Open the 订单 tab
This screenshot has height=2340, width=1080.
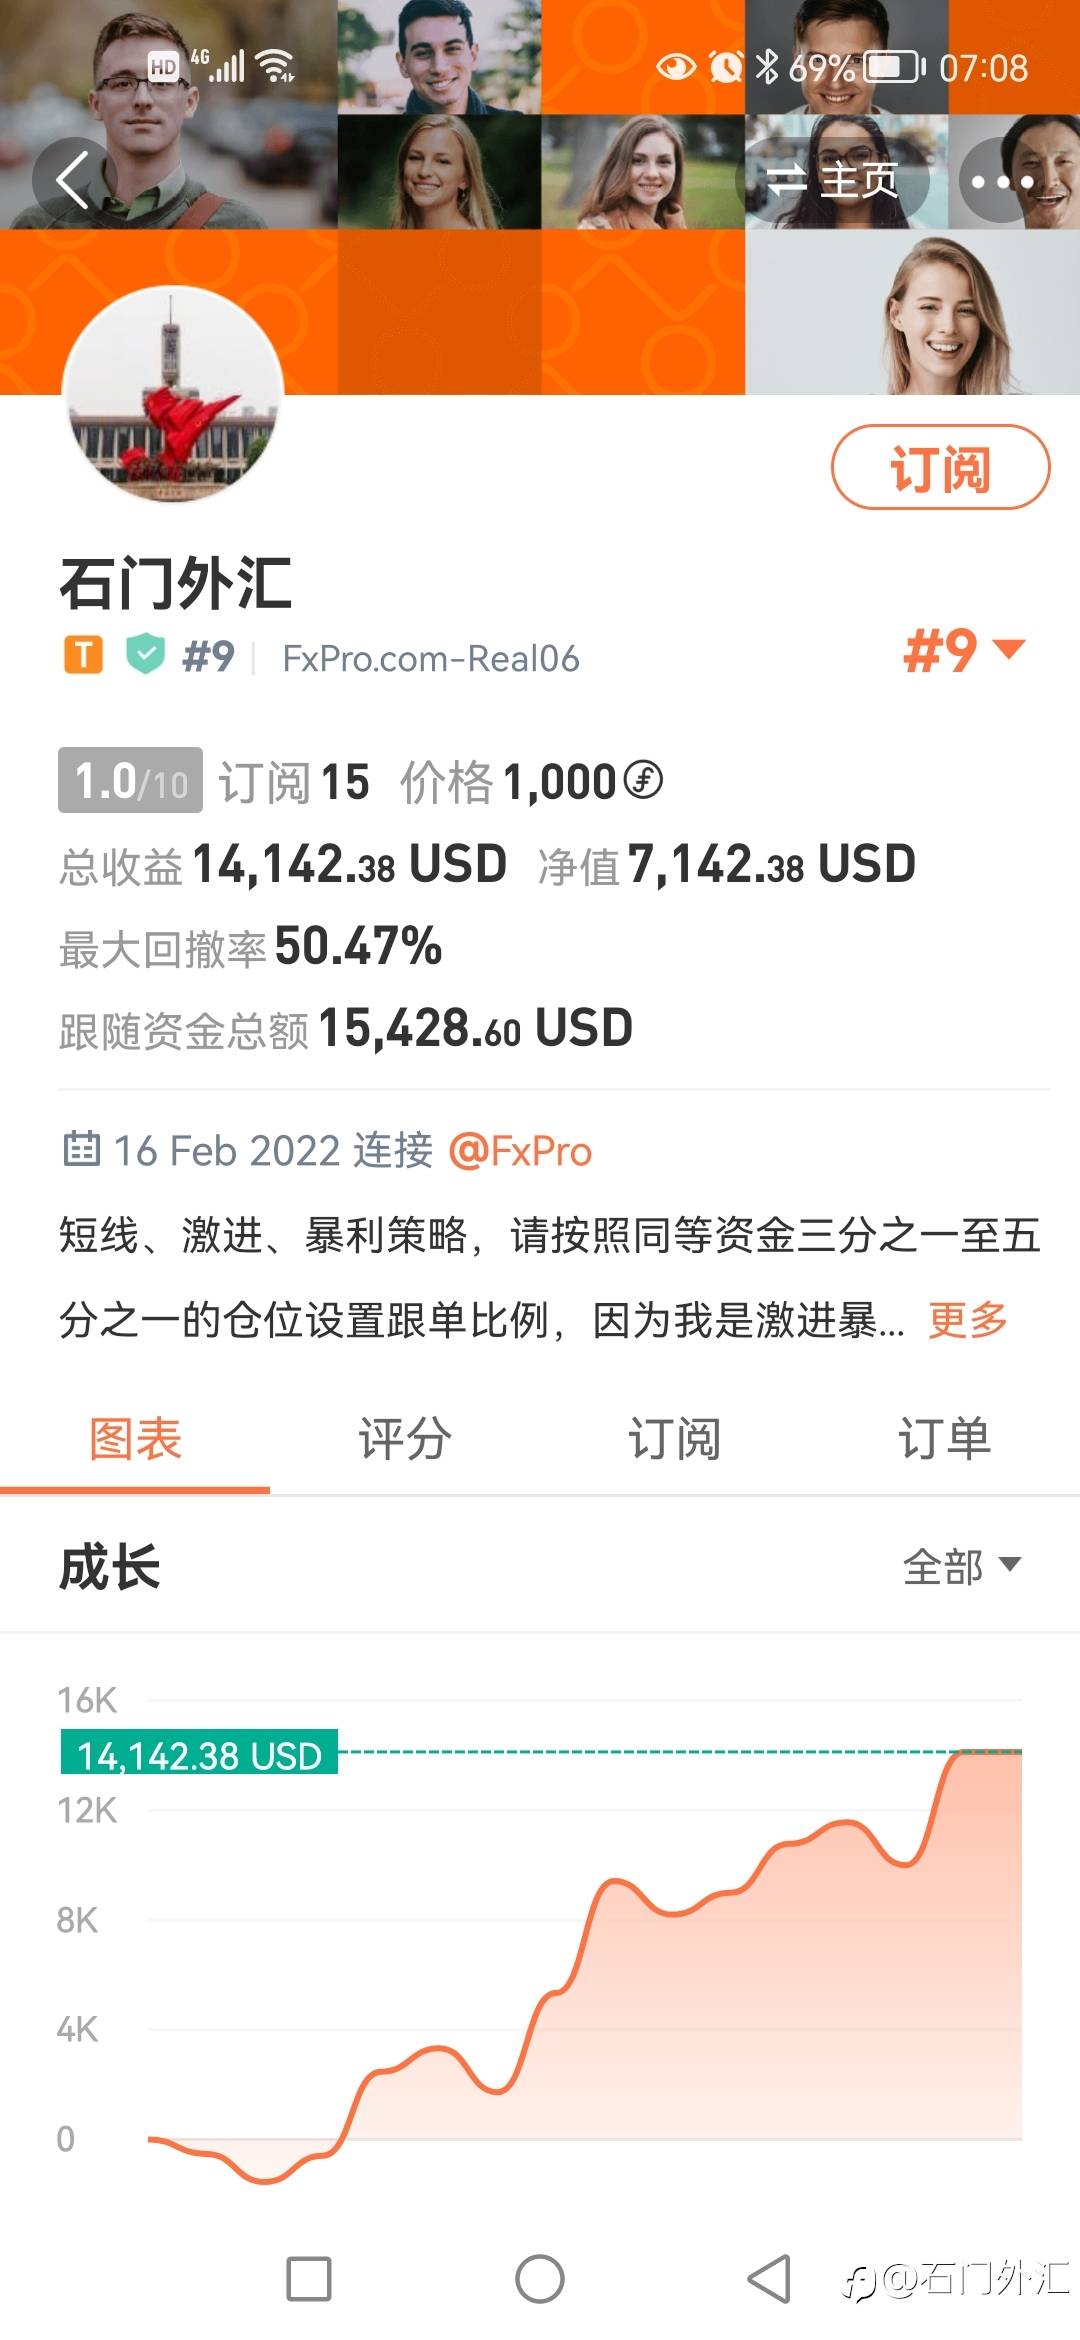click(x=945, y=1439)
